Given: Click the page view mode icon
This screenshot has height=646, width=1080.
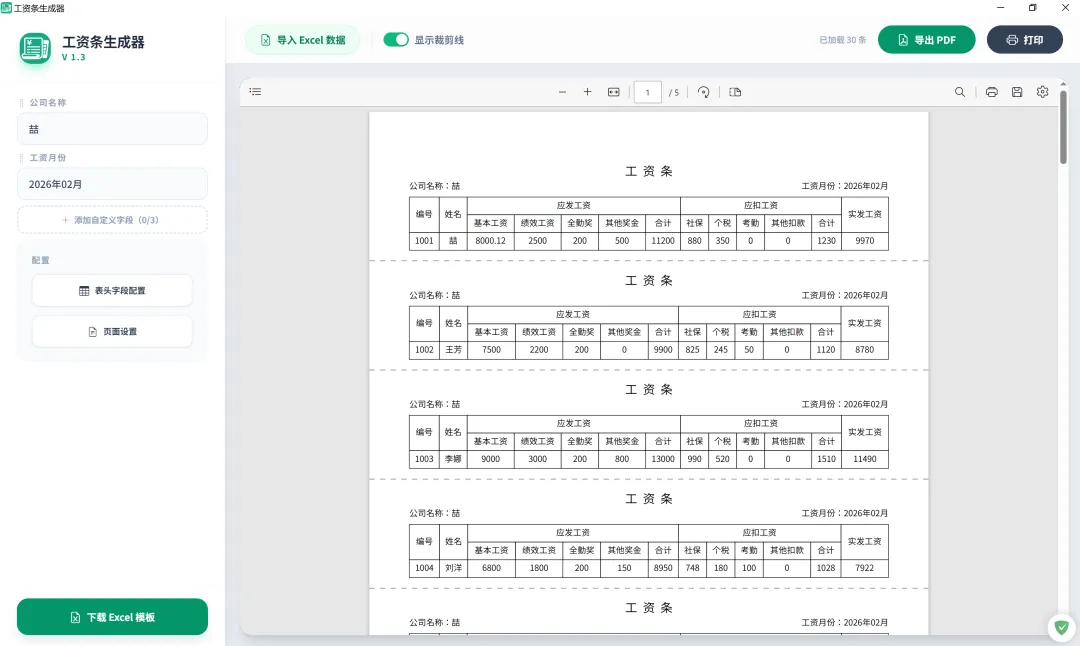Looking at the screenshot, I should point(735,92).
